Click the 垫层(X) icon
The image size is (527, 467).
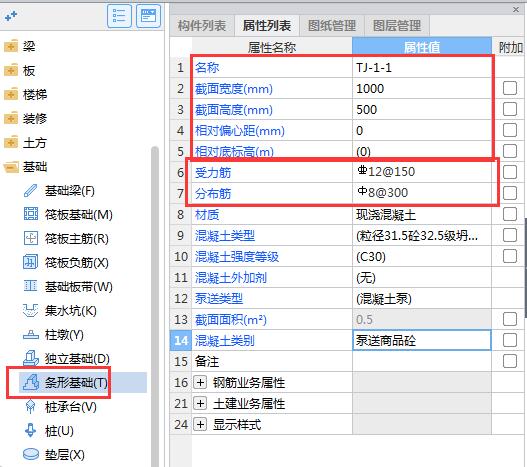coord(31,455)
